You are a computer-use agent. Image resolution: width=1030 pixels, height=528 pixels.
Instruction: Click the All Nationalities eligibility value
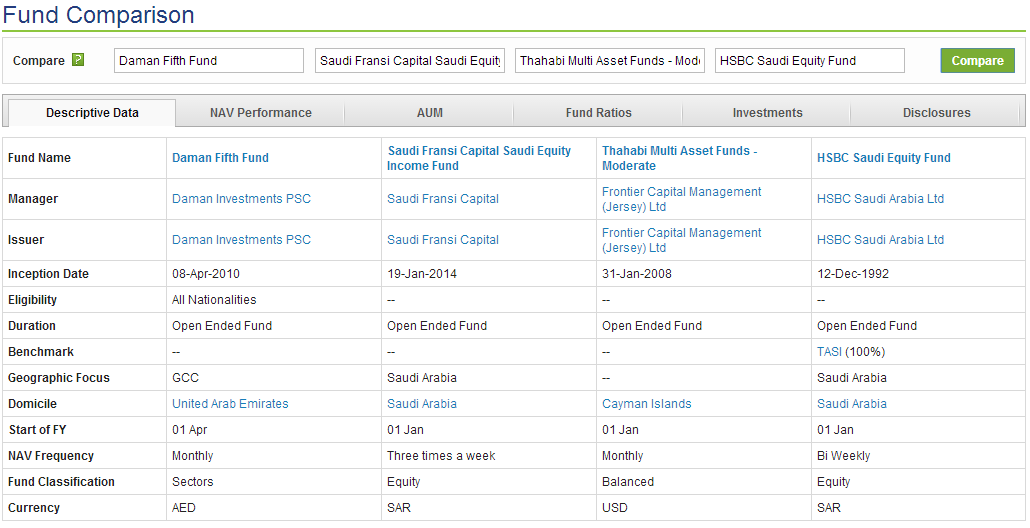coord(214,300)
